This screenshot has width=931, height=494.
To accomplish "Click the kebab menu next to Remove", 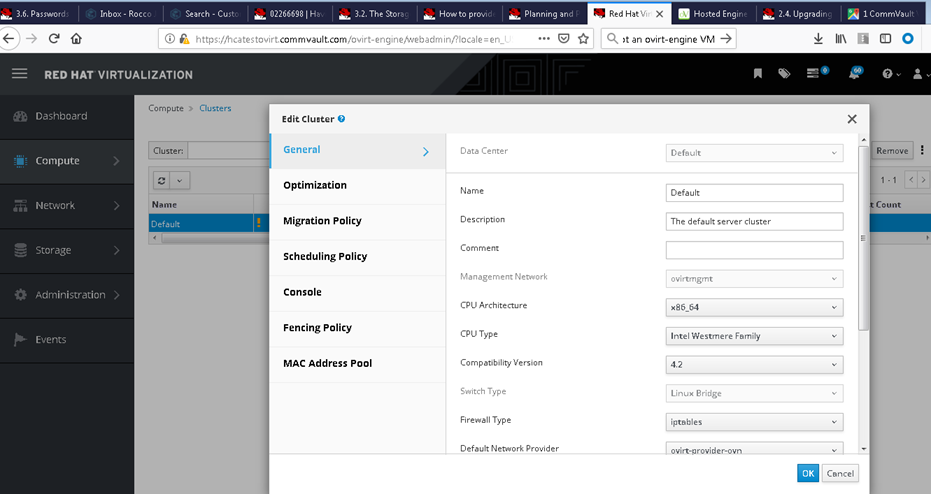I will pyautogui.click(x=922, y=150).
